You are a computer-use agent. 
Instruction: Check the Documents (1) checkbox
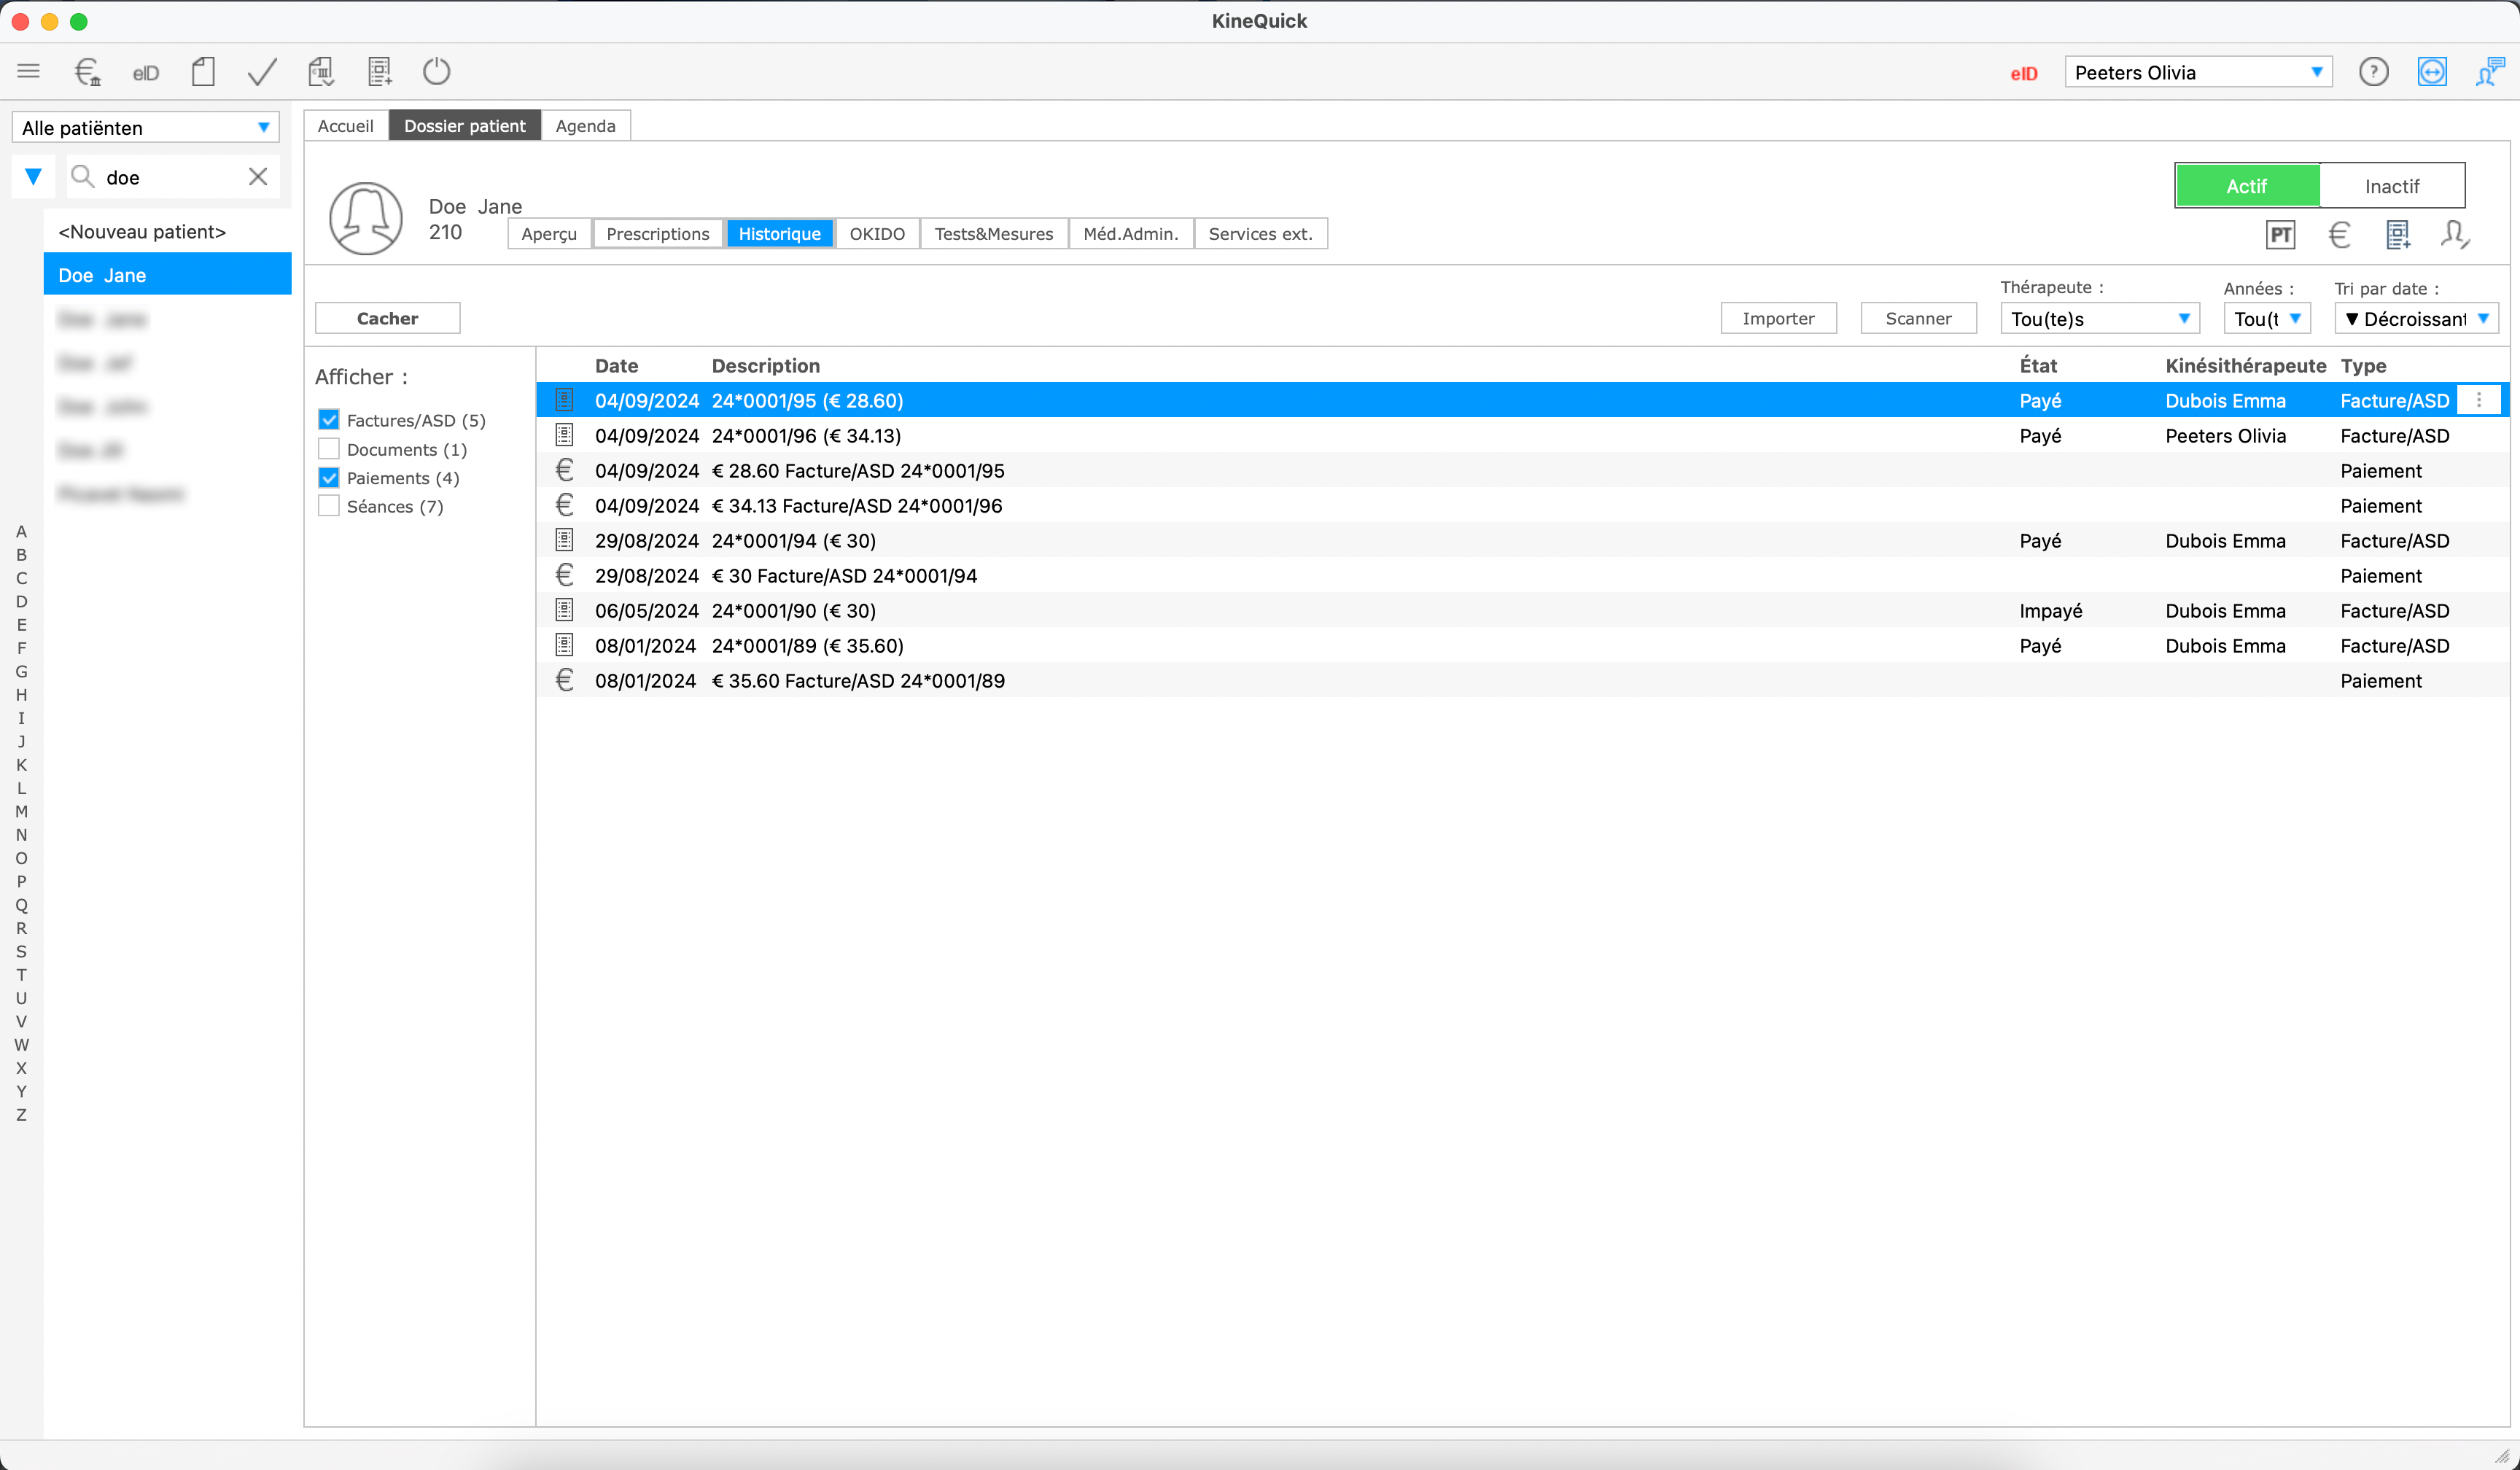[329, 449]
